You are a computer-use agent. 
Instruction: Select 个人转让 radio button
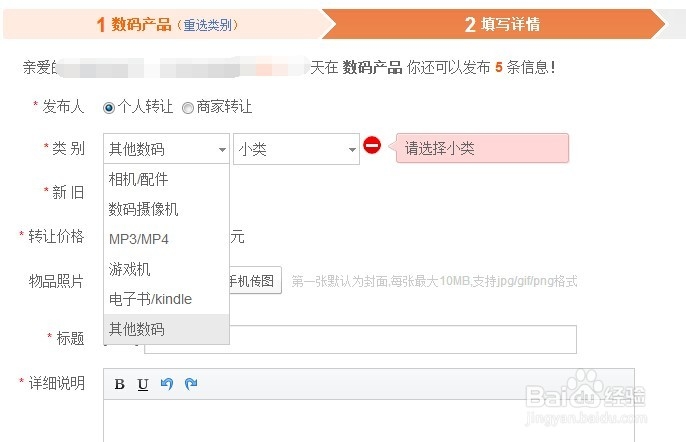(108, 108)
